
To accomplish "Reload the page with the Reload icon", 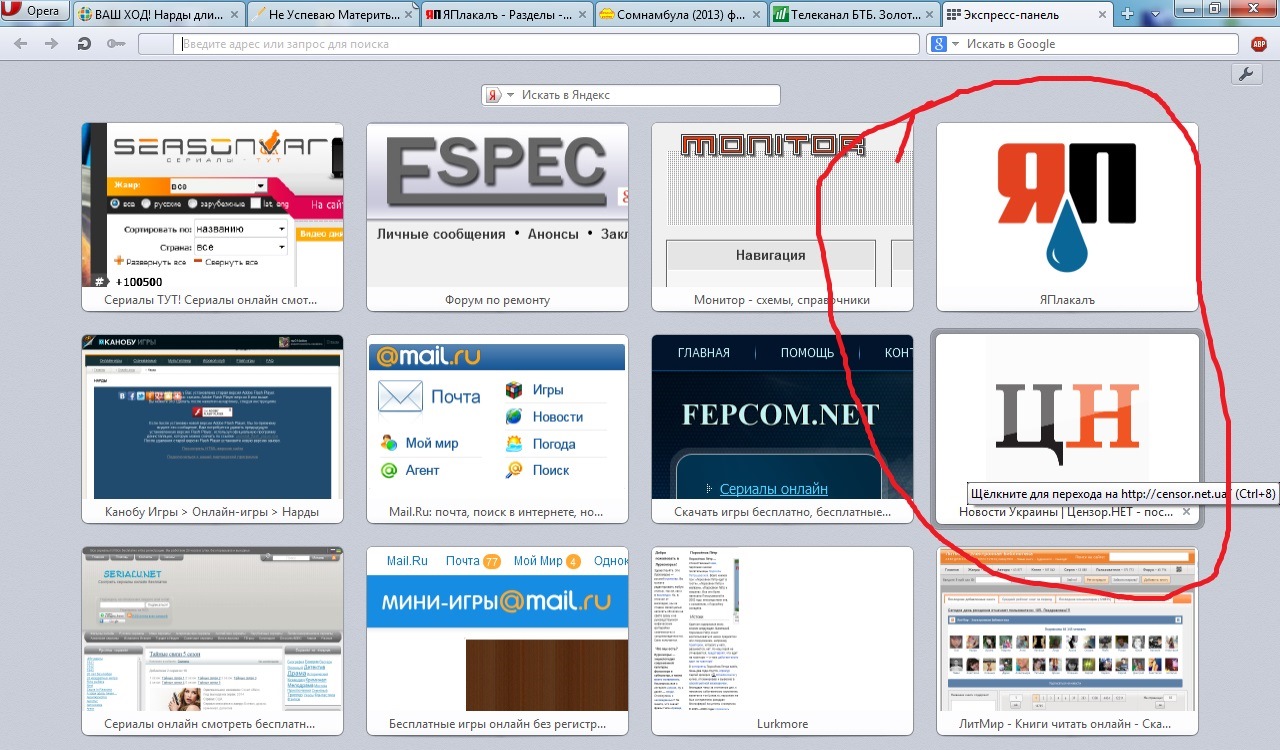I will pyautogui.click(x=85, y=44).
